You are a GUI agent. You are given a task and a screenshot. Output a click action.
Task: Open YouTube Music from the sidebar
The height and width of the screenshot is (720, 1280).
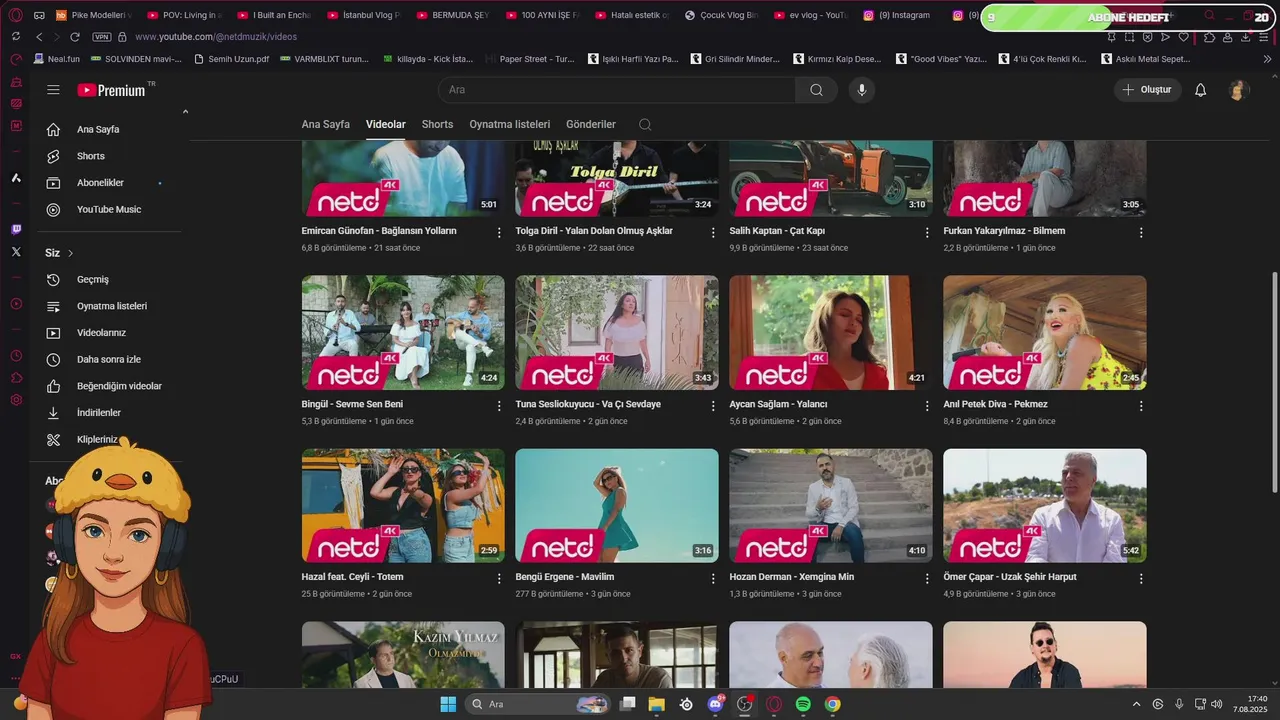point(109,209)
